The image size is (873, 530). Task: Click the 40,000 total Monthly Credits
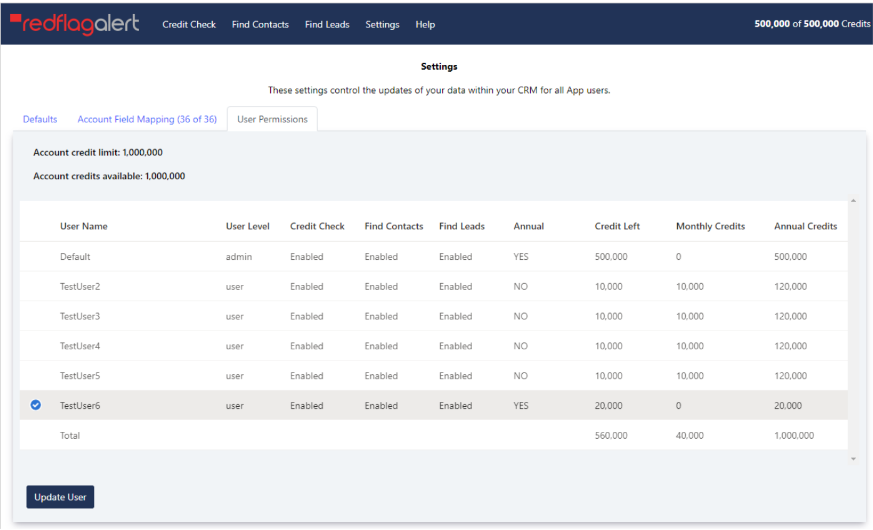coord(690,435)
